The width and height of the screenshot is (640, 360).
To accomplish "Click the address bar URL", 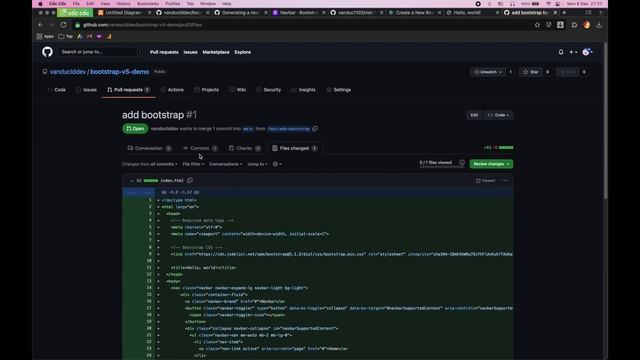I will coord(142,25).
